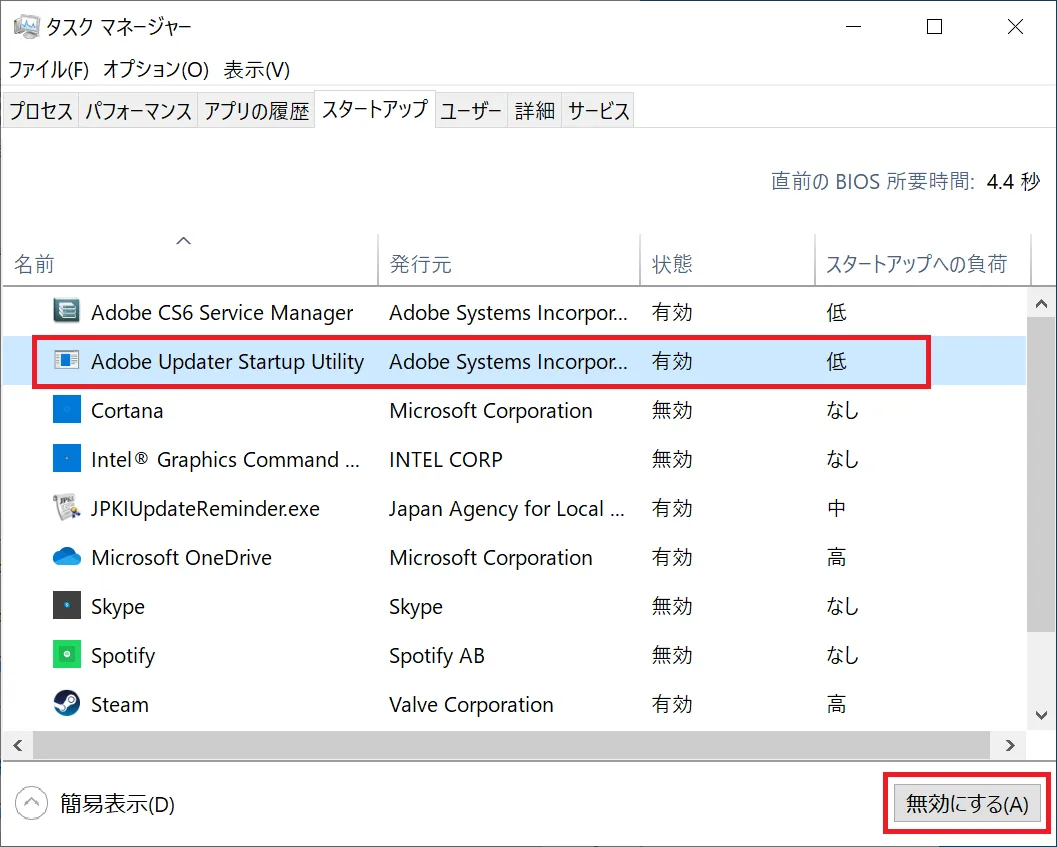Click the horizontal scrollbar thumb
The image size is (1057, 847).
click(x=511, y=745)
